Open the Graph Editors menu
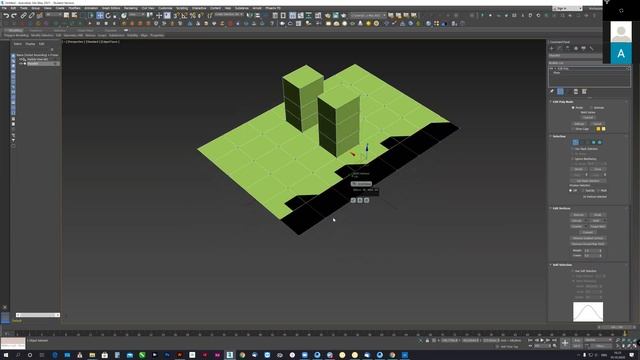The width and height of the screenshot is (640, 360). tap(111, 8)
